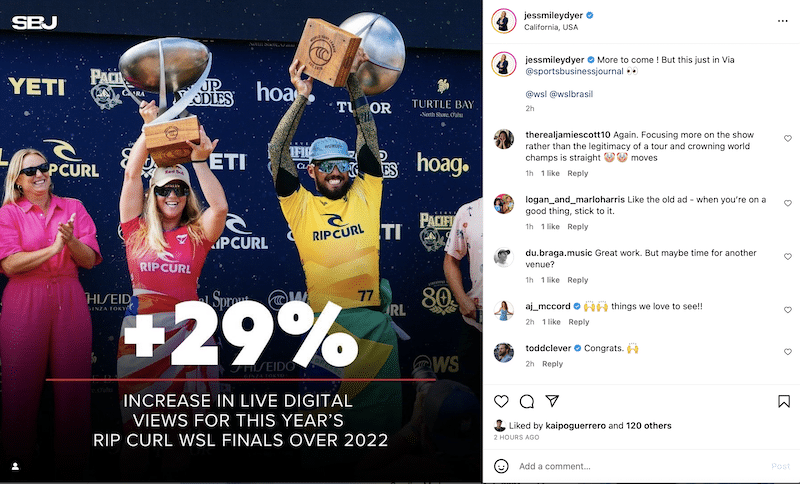800x484 pixels.
Task: View the 120 others who liked
Action: point(648,425)
